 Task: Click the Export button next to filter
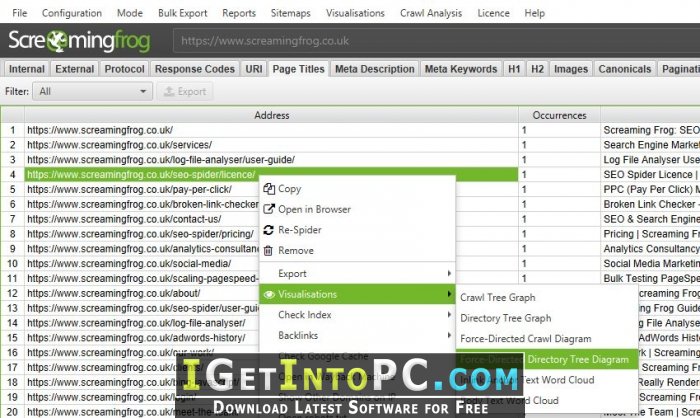coord(185,91)
